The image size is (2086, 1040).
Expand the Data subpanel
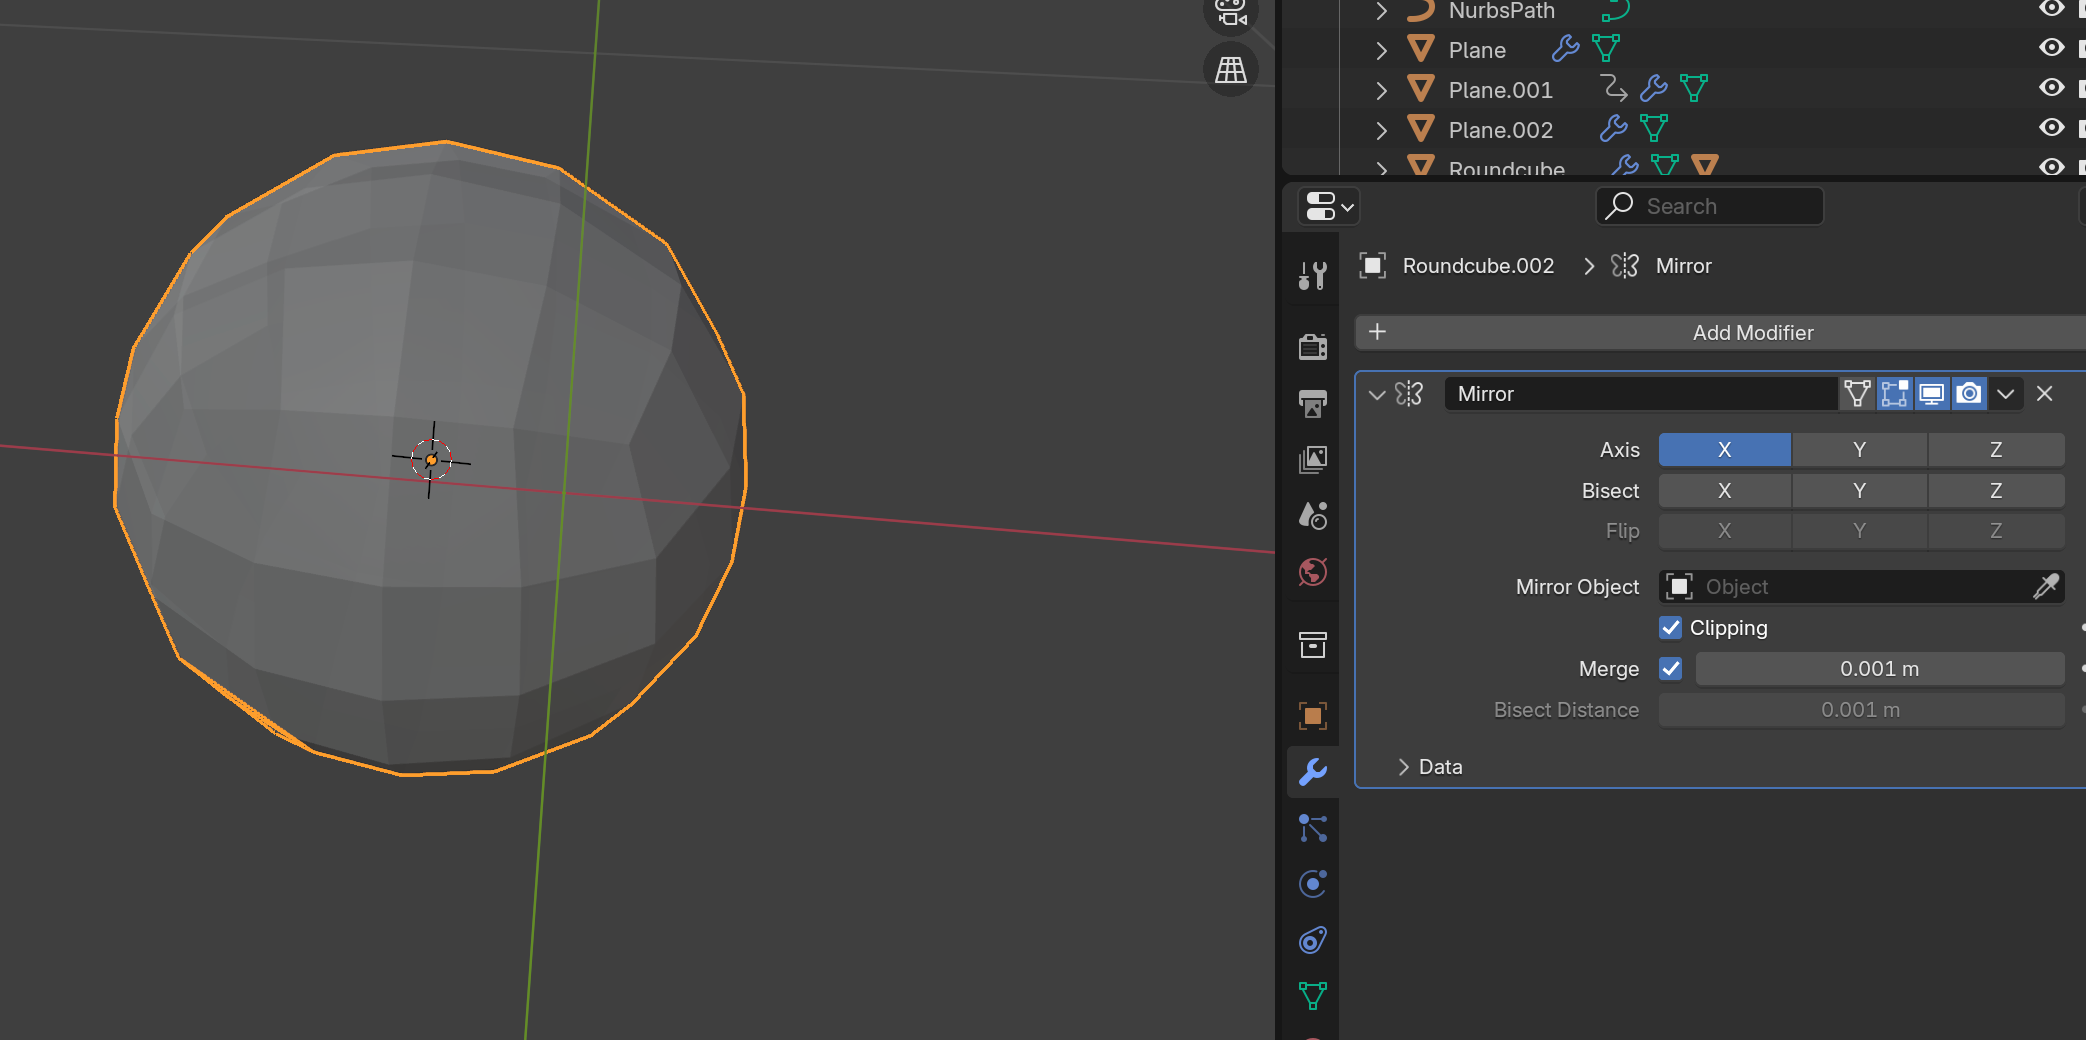pyautogui.click(x=1403, y=767)
